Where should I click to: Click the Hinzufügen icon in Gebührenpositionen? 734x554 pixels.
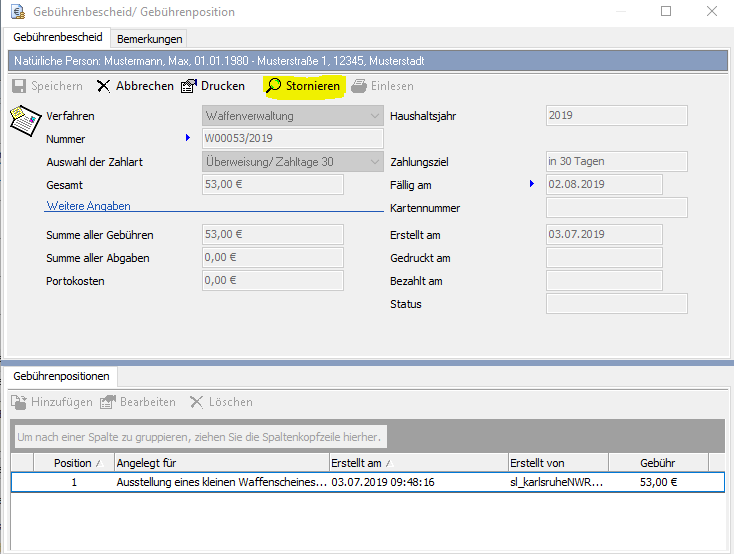click(x=18, y=402)
